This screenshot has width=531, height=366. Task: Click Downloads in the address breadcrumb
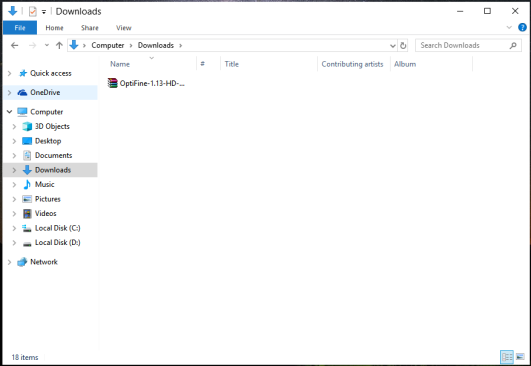[156, 45]
